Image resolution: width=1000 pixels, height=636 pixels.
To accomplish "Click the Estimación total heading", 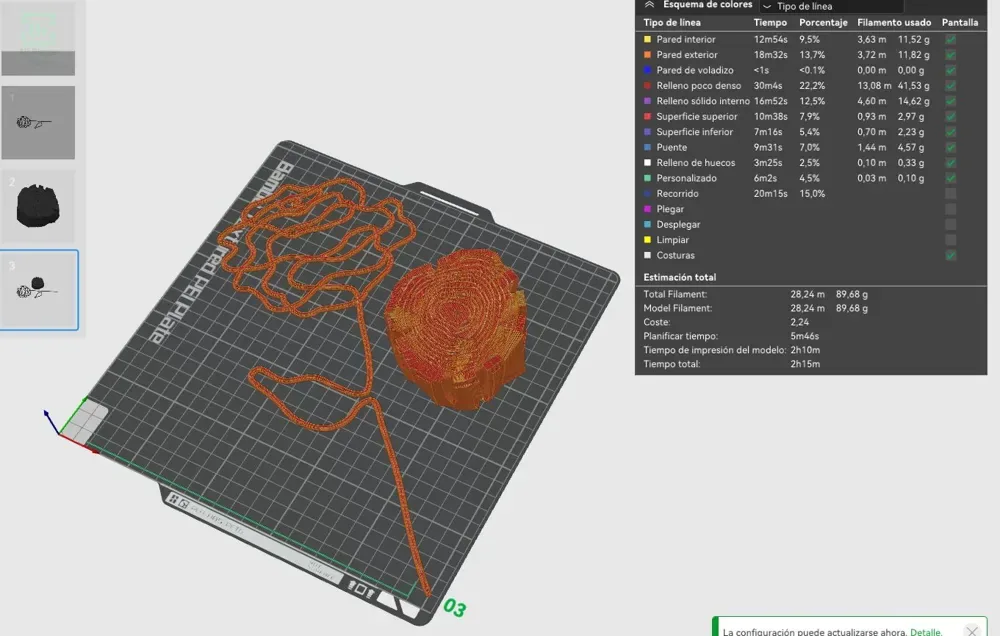I will tap(679, 277).
